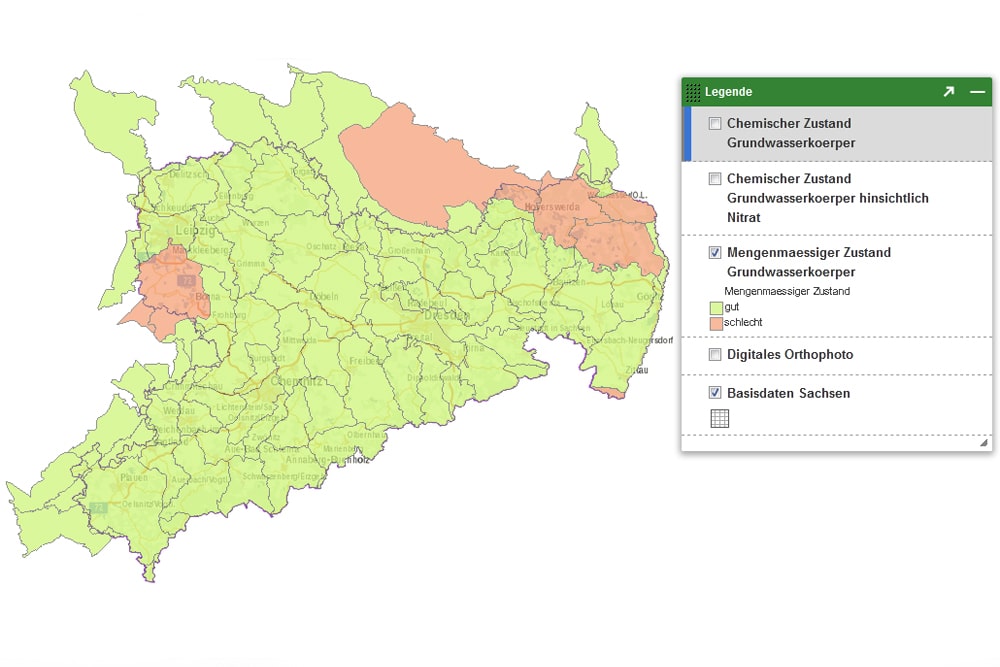Screen dimensions: 1000x667
Task: Click the Leipzig city label on map
Action: (x=195, y=231)
